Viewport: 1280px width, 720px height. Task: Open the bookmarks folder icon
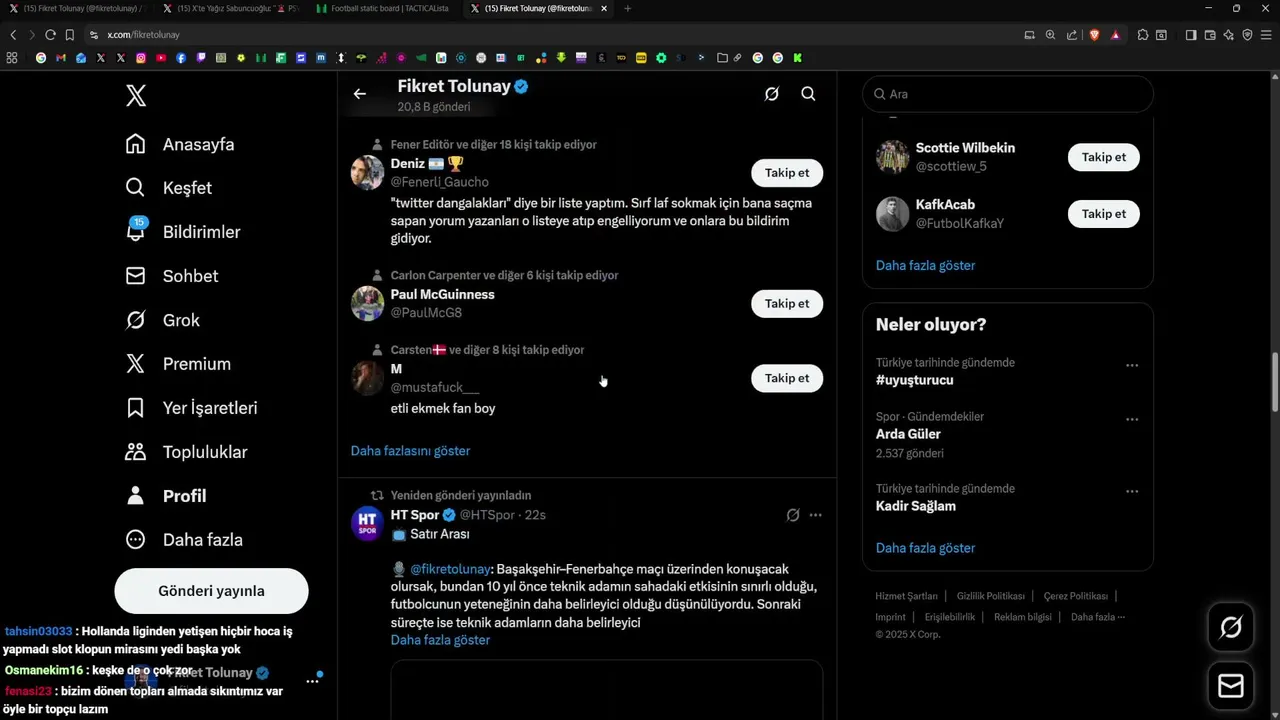pyautogui.click(x=722, y=58)
